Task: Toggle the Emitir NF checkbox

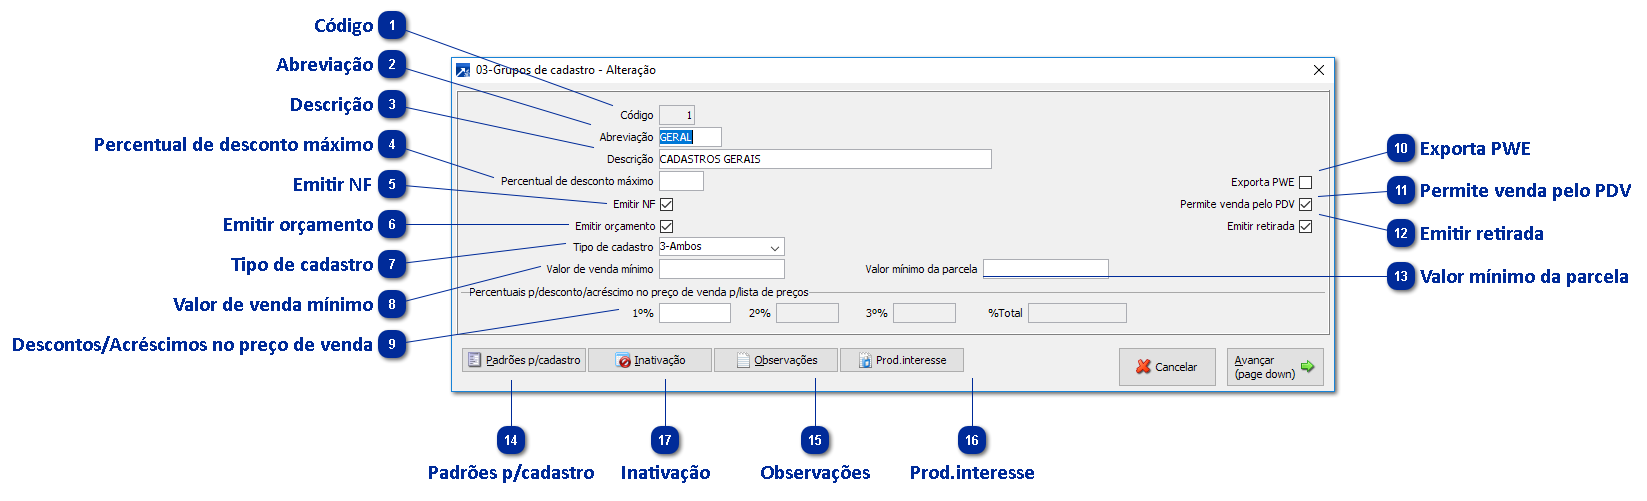Action: click(x=667, y=204)
